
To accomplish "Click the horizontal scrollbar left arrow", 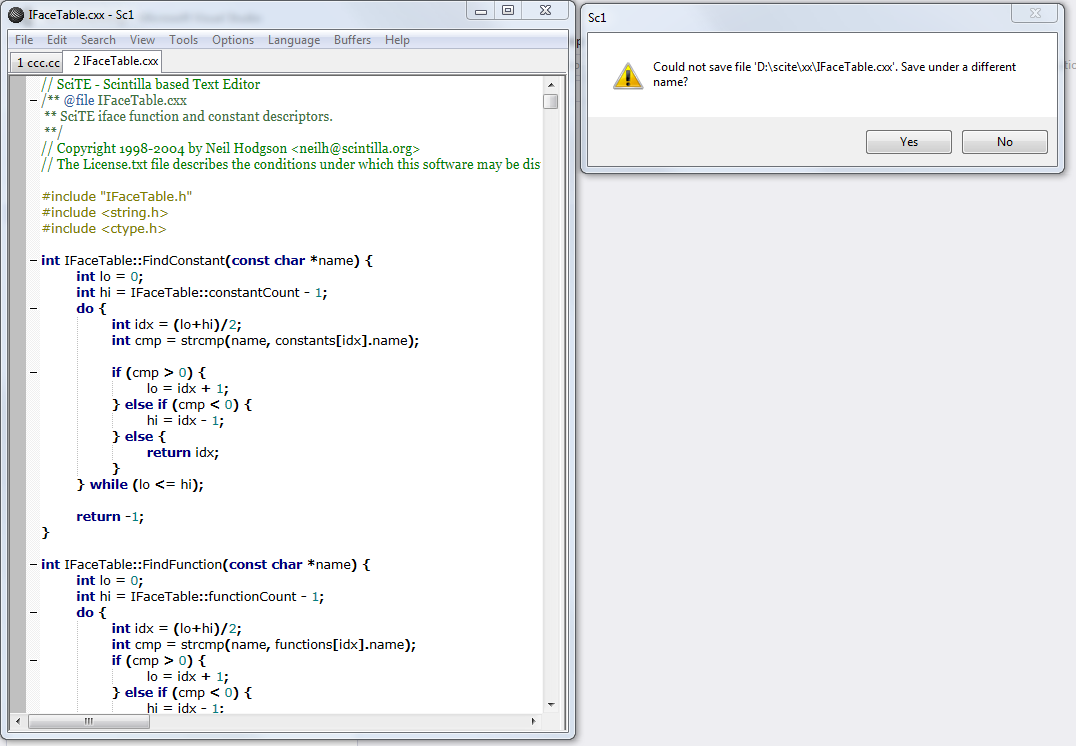I will click(17, 721).
